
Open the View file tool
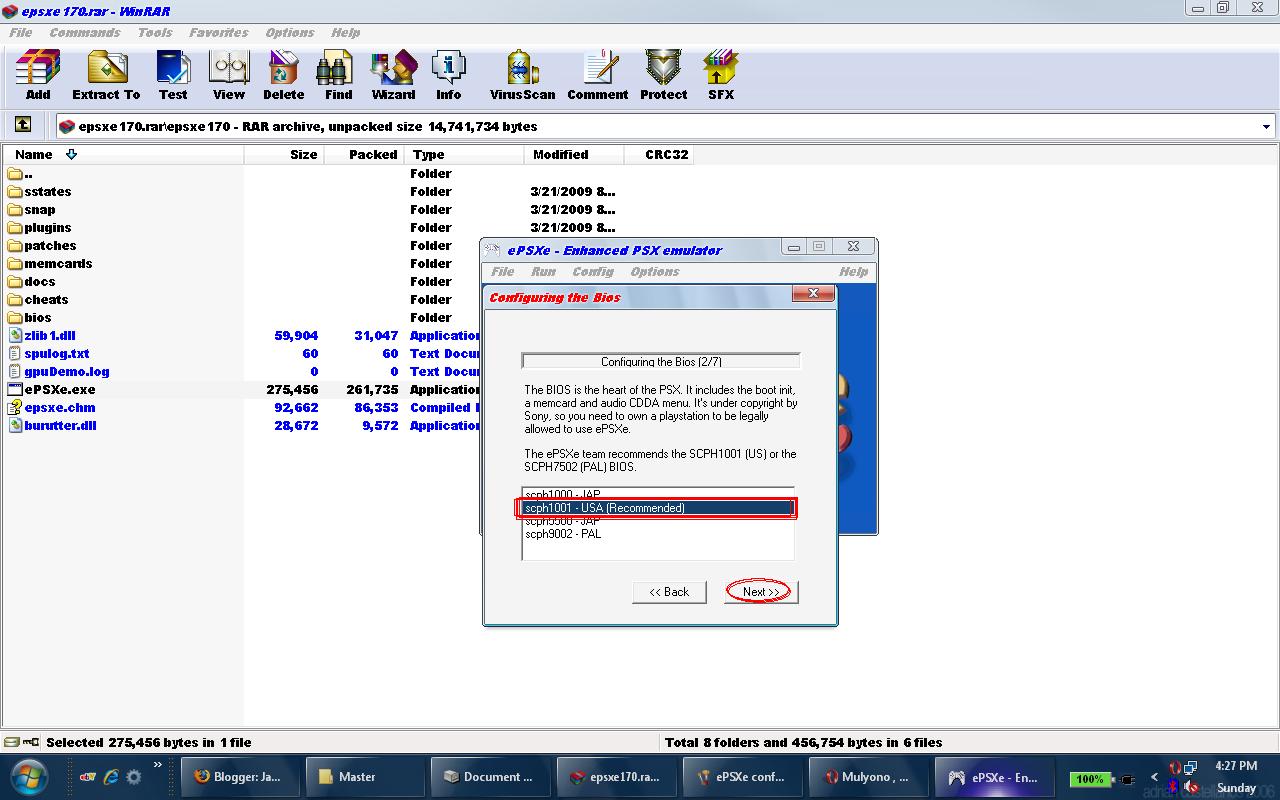click(x=229, y=76)
